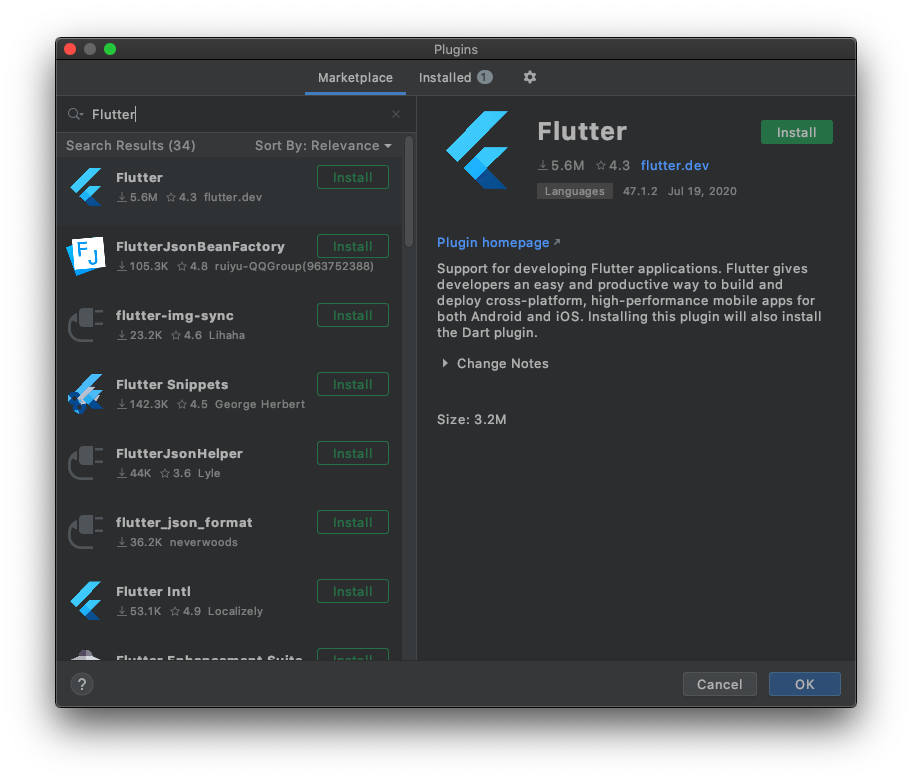Click vendor George Herbert text
Image resolution: width=912 pixels, height=781 pixels.
click(260, 404)
